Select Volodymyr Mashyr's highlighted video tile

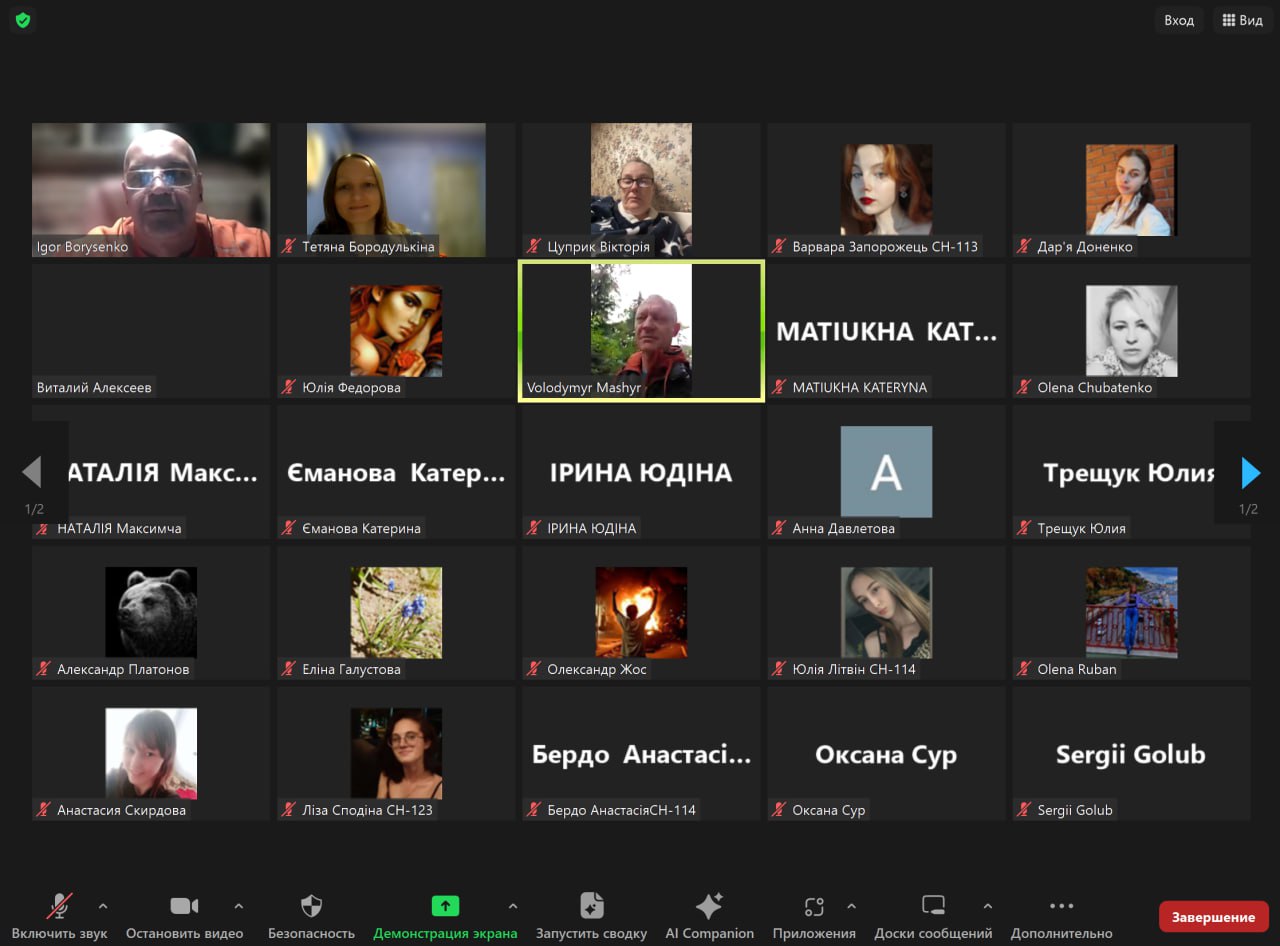(641, 331)
